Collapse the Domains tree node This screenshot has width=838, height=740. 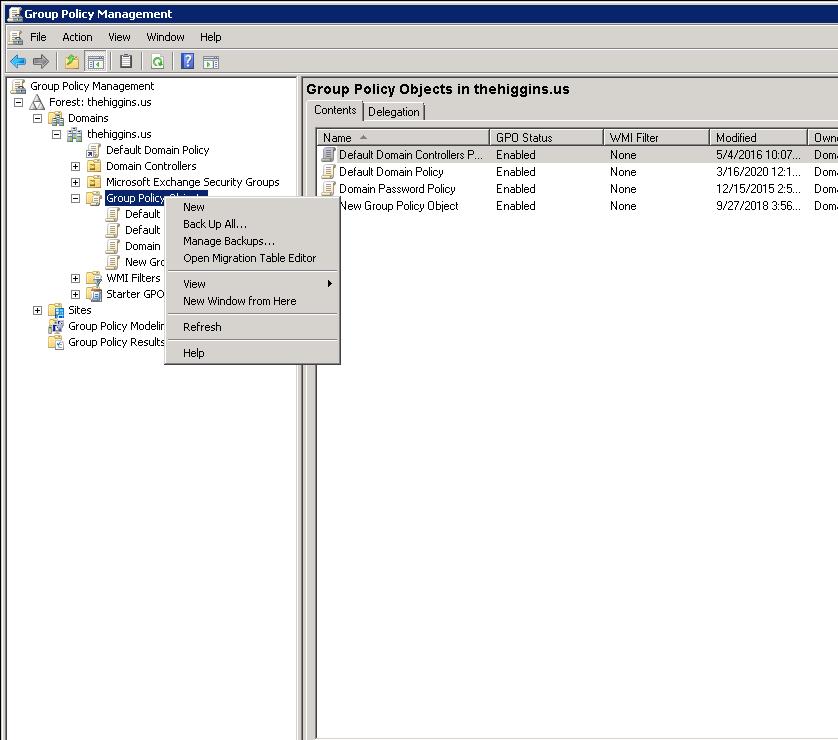(38, 118)
